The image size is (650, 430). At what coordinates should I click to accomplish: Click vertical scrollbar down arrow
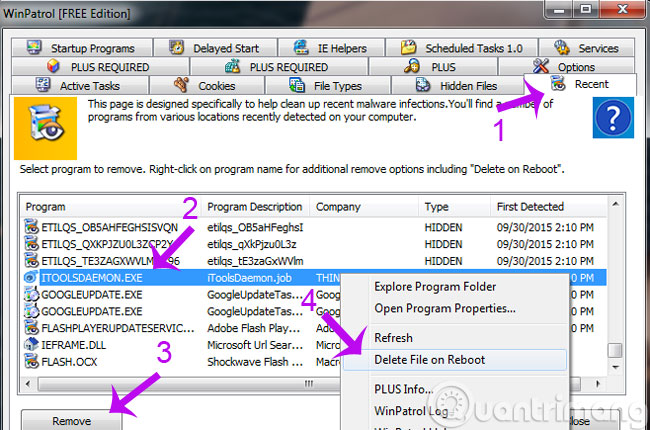point(616,367)
